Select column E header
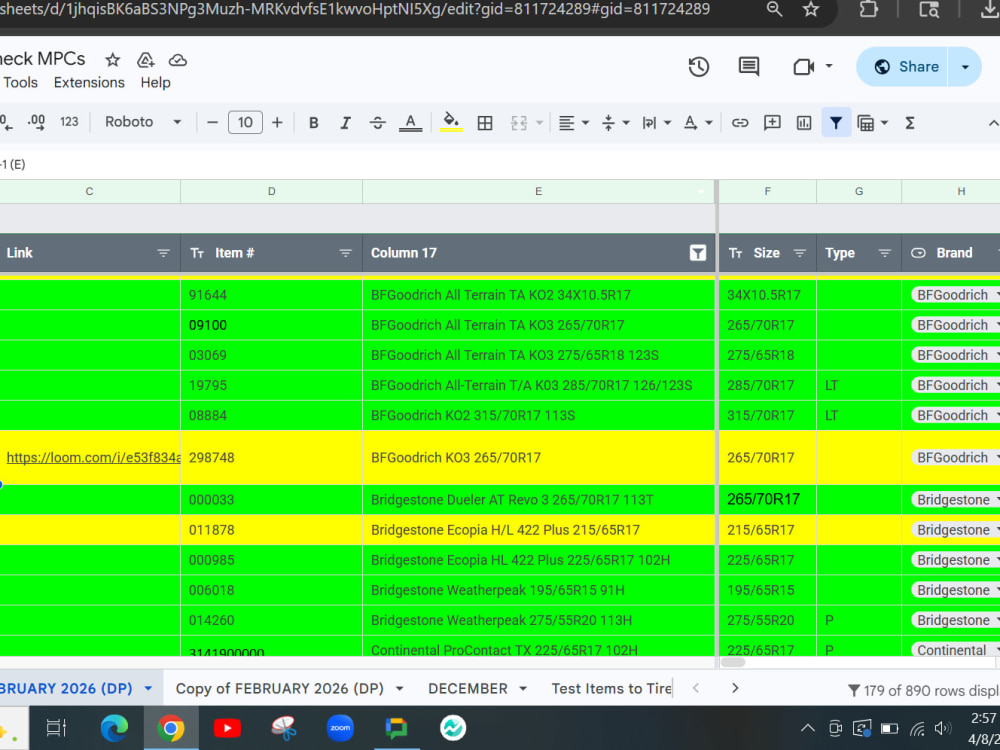The height and width of the screenshot is (750, 1000). (x=539, y=191)
